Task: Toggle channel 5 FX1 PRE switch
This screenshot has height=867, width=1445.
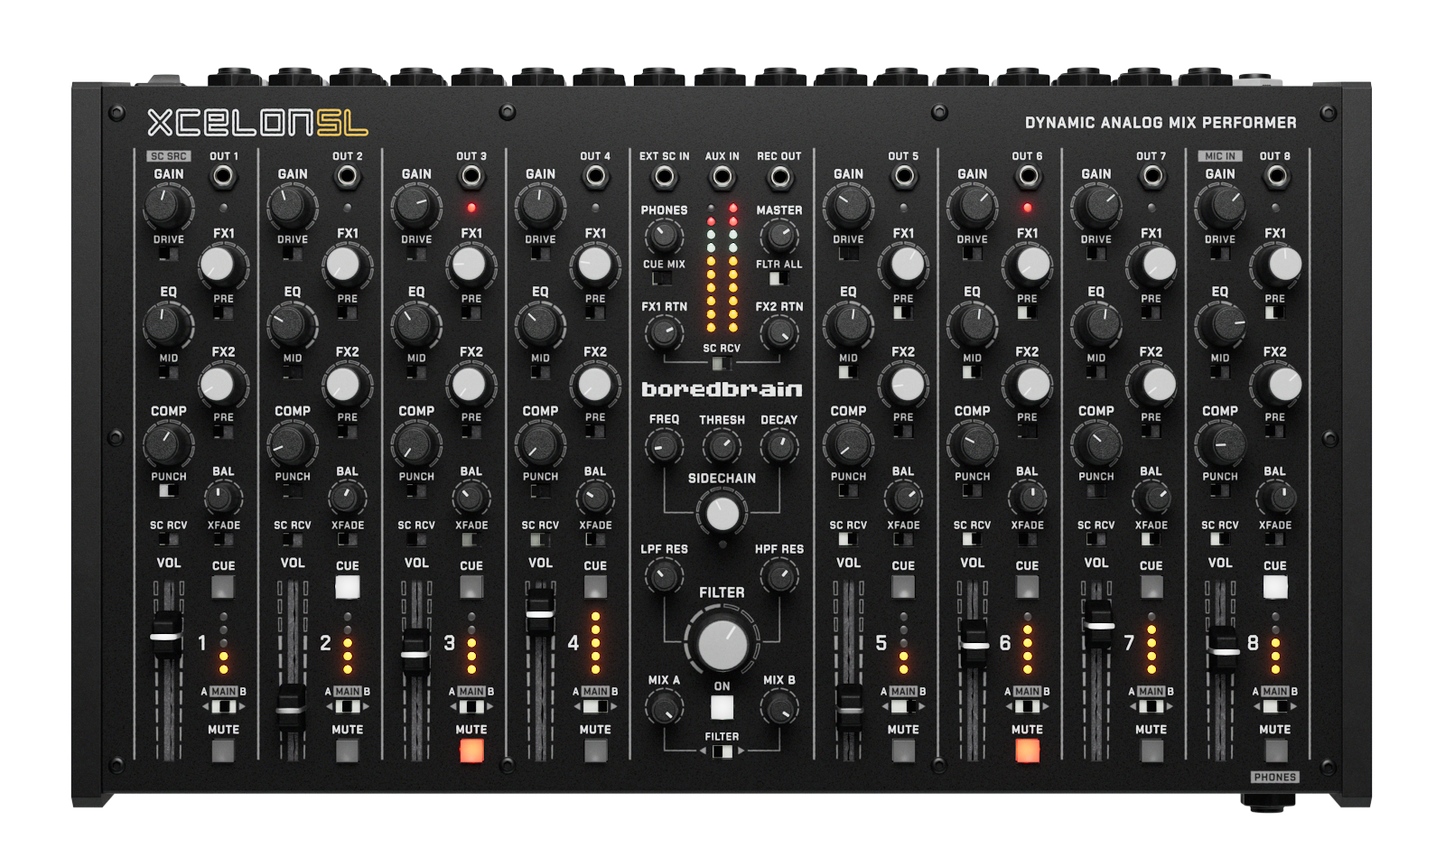Action: pyautogui.click(x=903, y=313)
